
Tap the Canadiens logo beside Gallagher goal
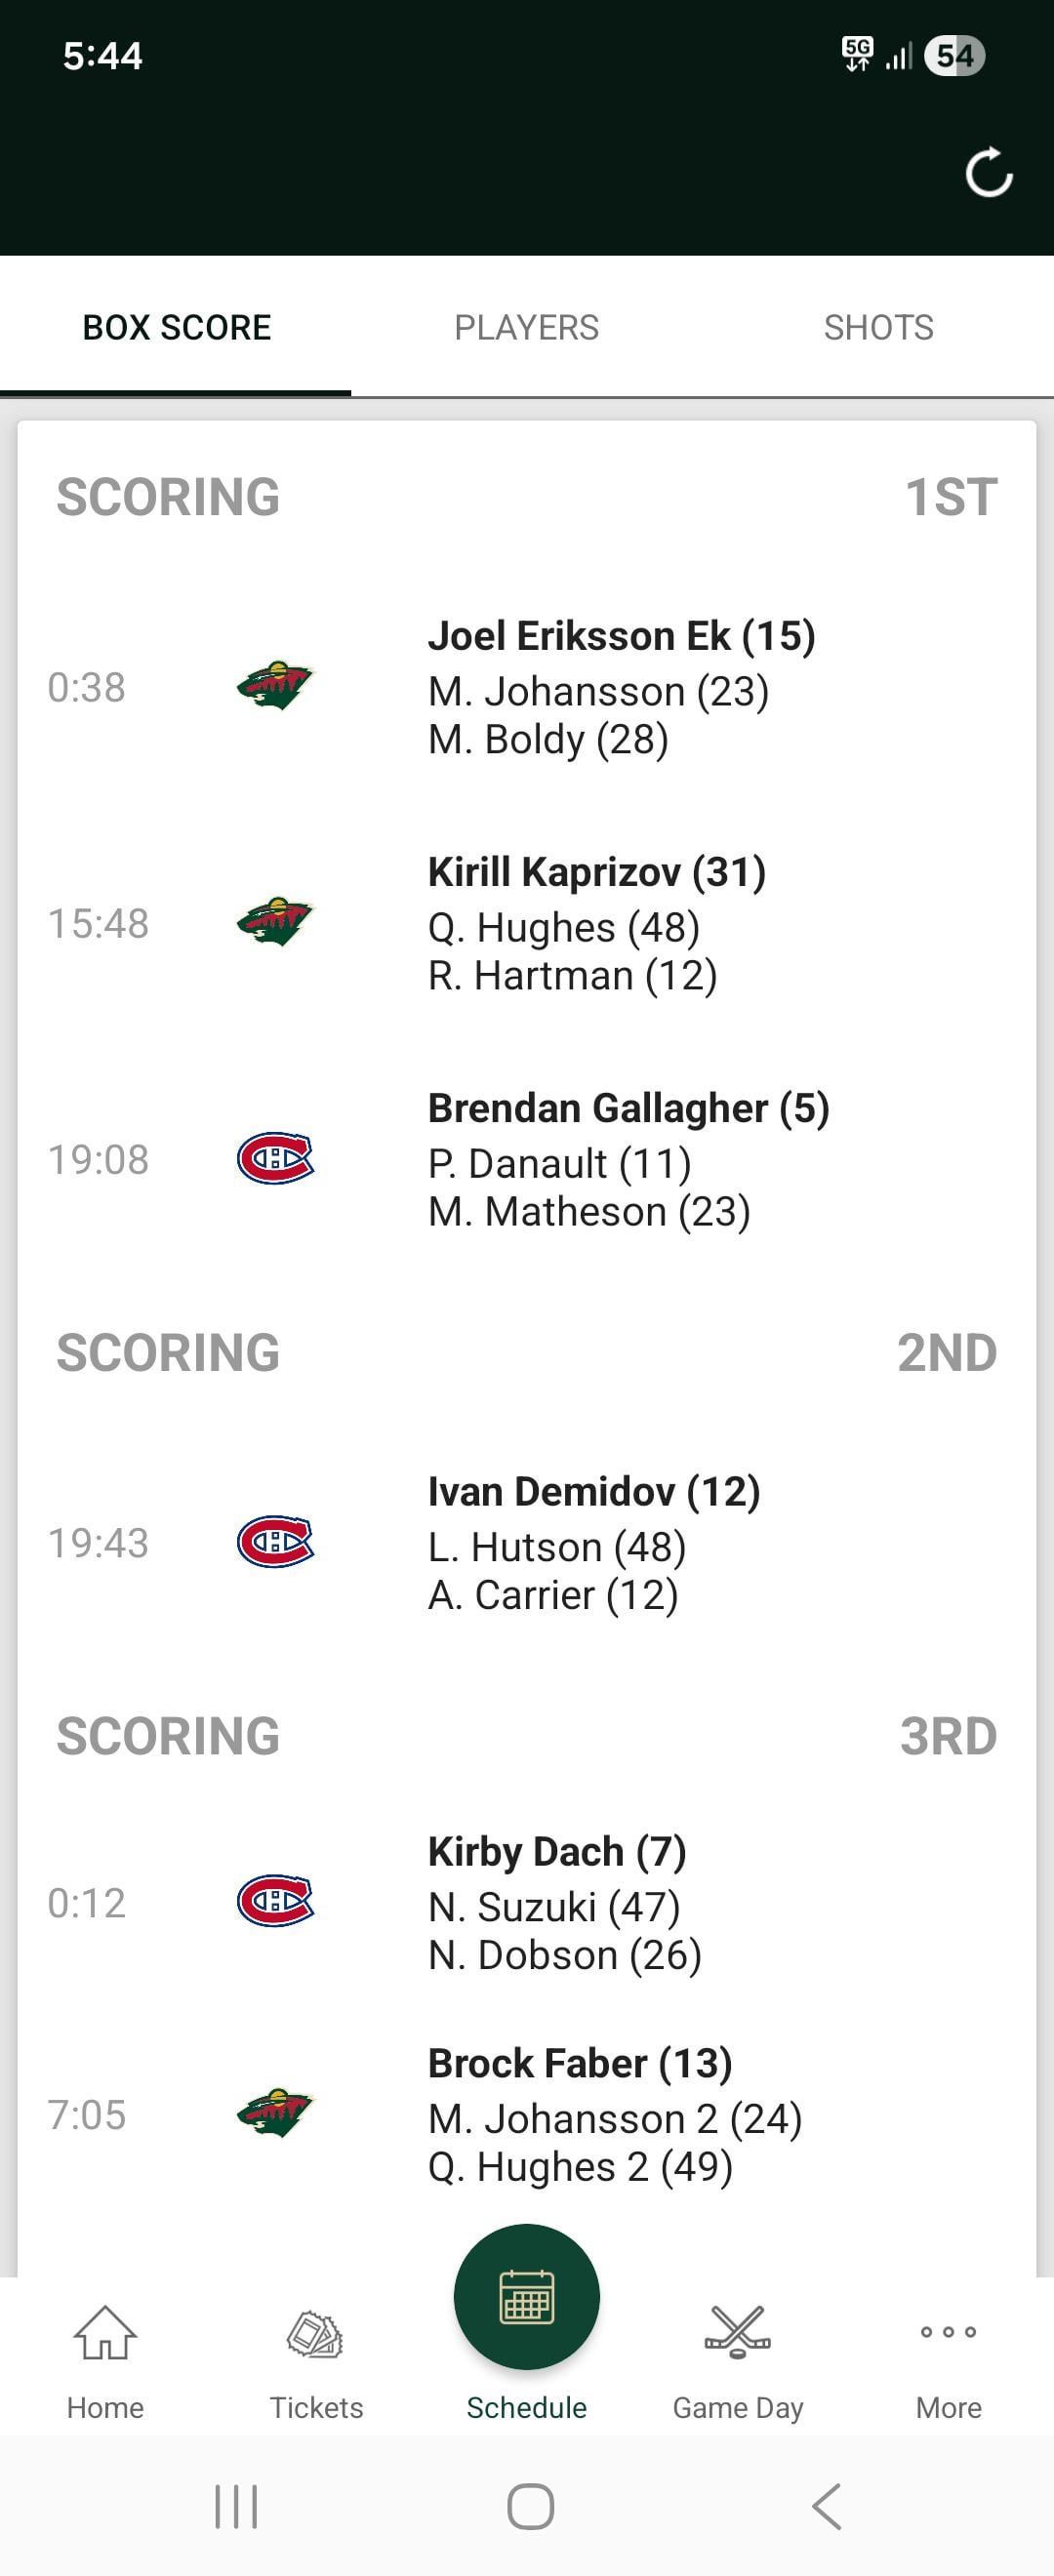coord(275,1158)
